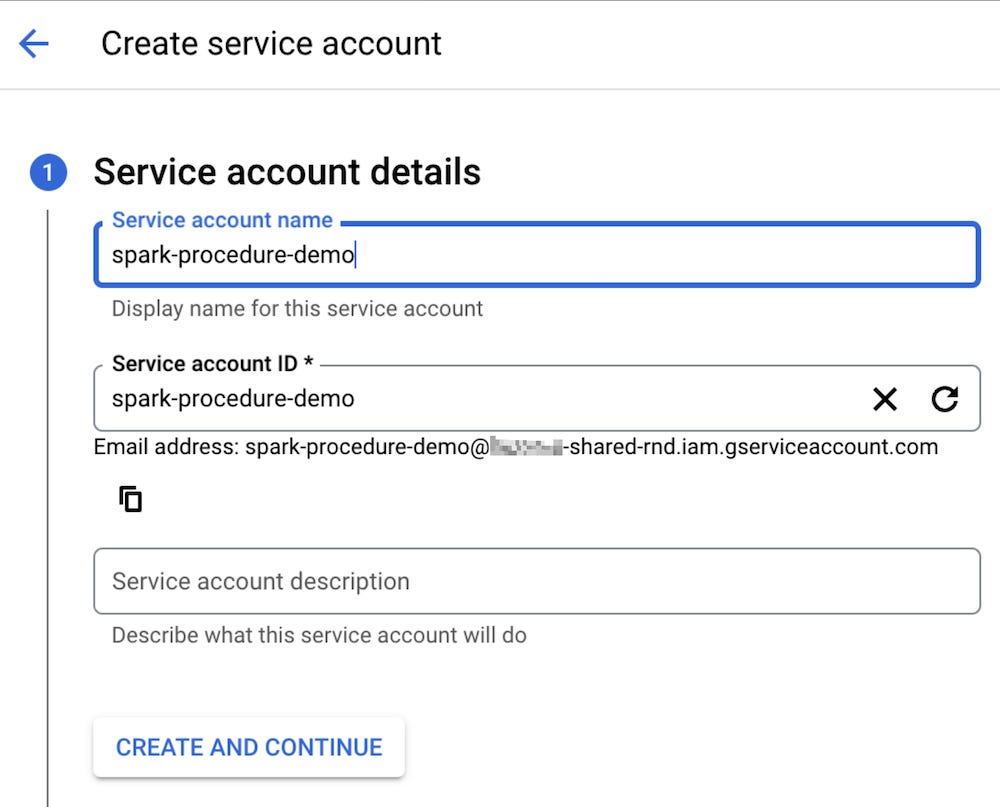
Task: Click the step 1 indicator circle
Action: 49,171
